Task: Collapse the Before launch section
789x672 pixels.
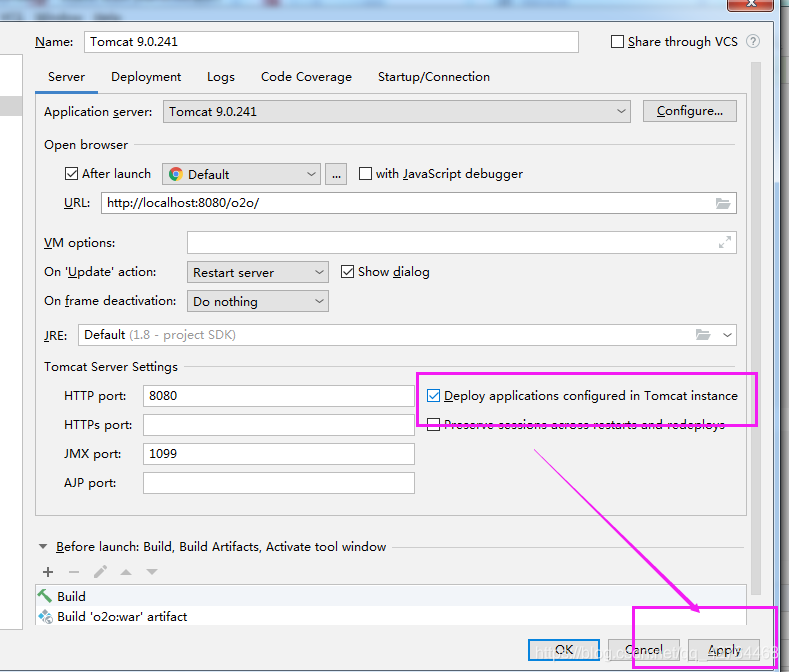Action: click(x=43, y=547)
